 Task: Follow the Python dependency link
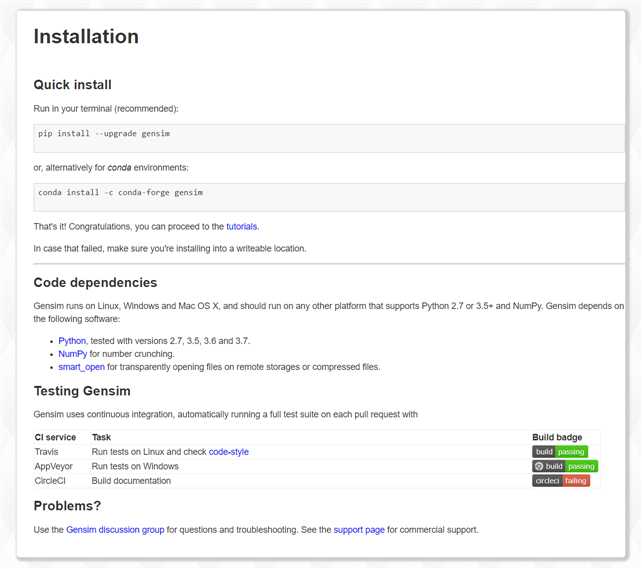pos(72,341)
